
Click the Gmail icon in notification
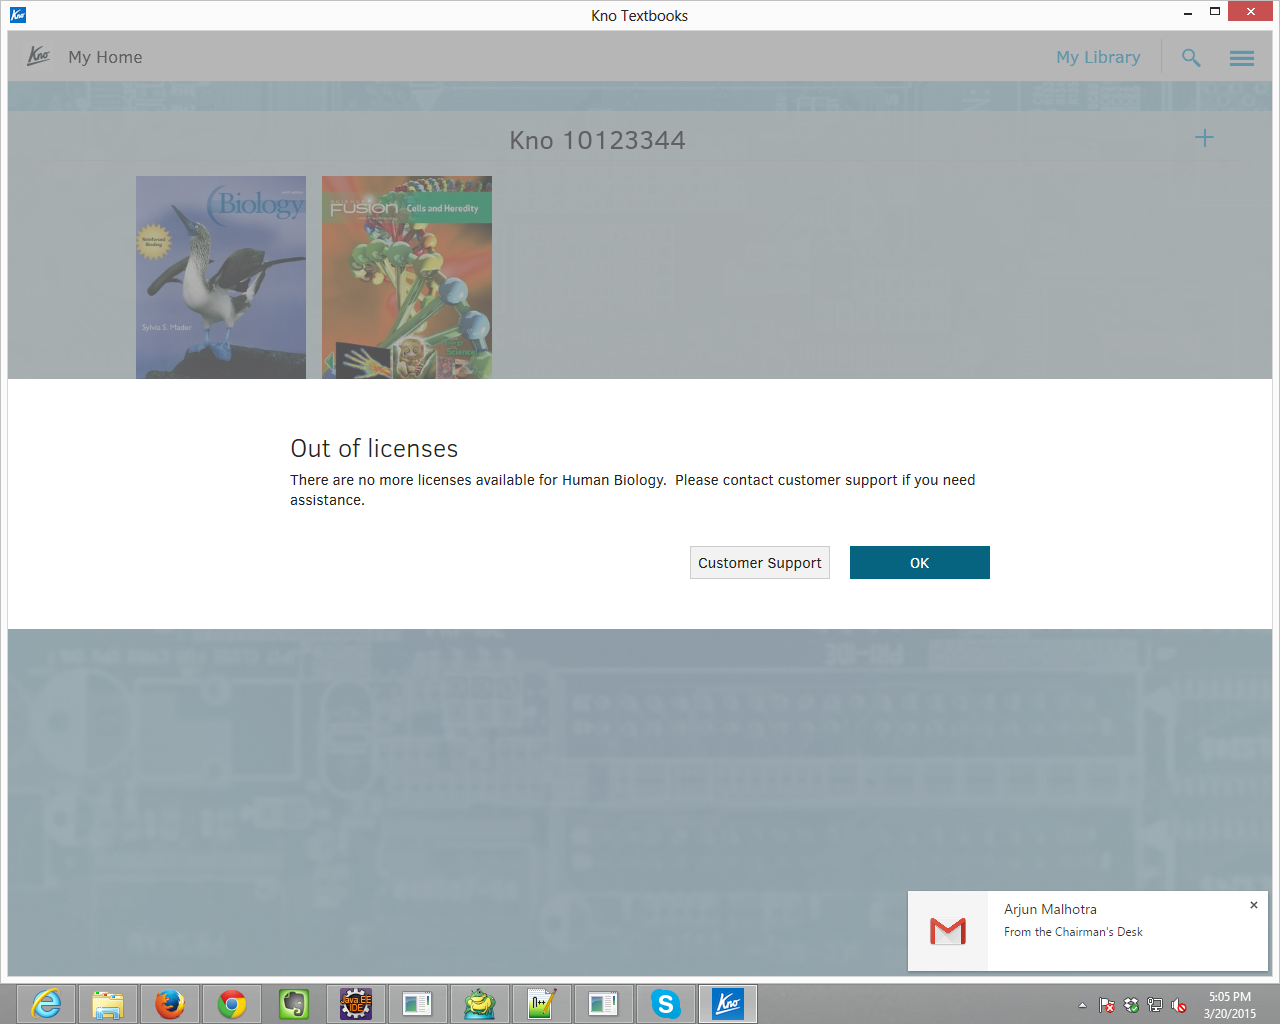(x=948, y=931)
